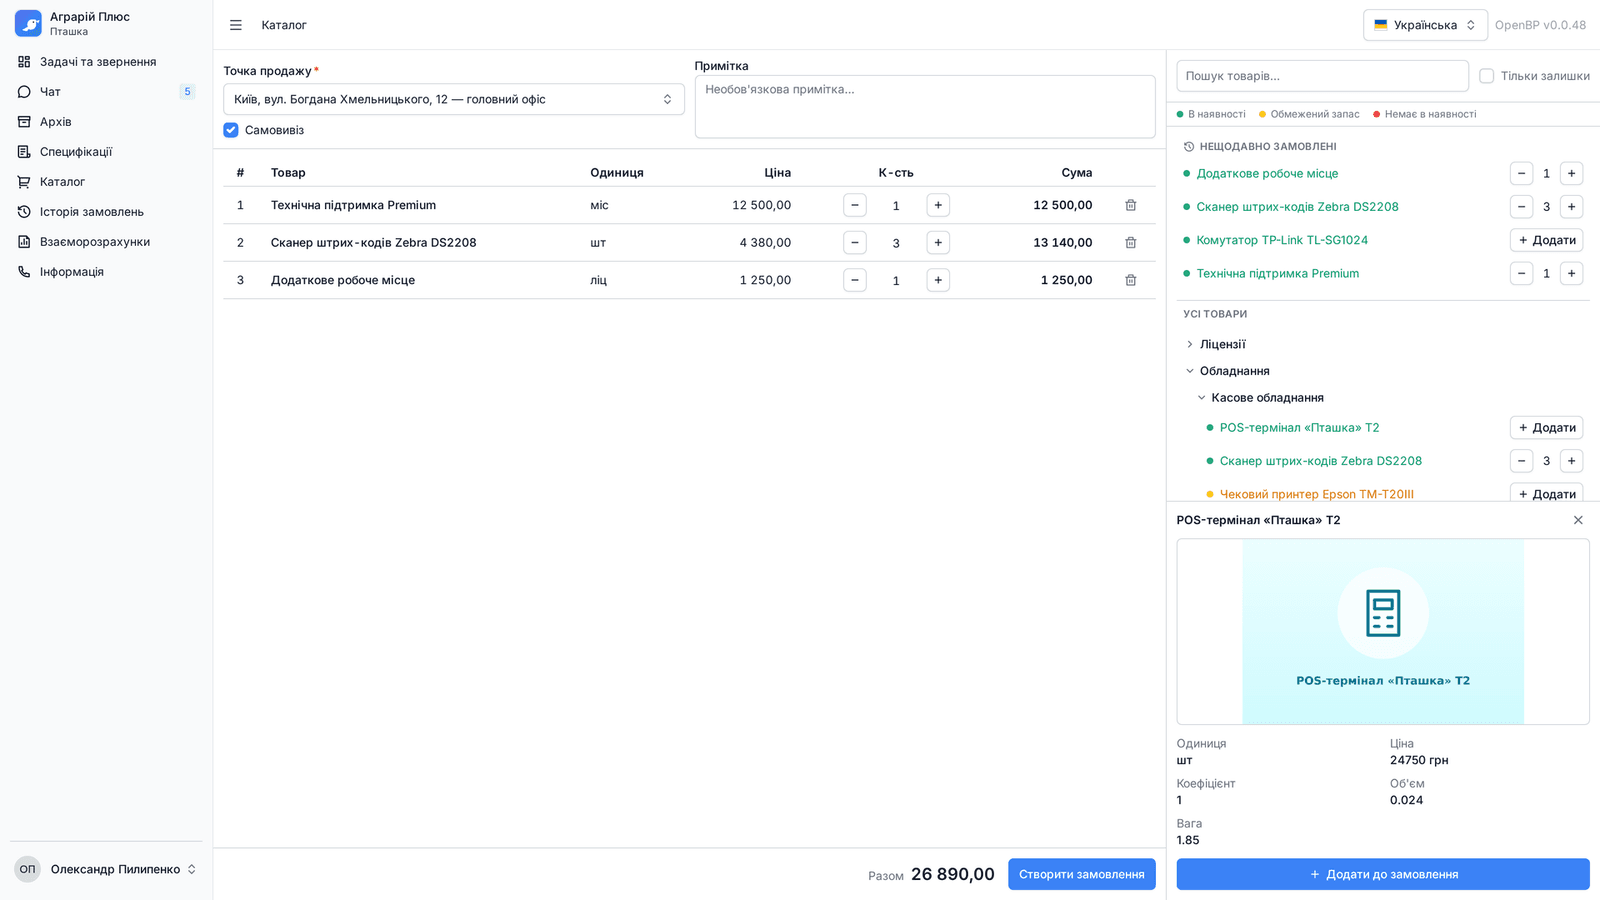Decrease quantity of Сканер штрих-кодів in table

tap(855, 242)
